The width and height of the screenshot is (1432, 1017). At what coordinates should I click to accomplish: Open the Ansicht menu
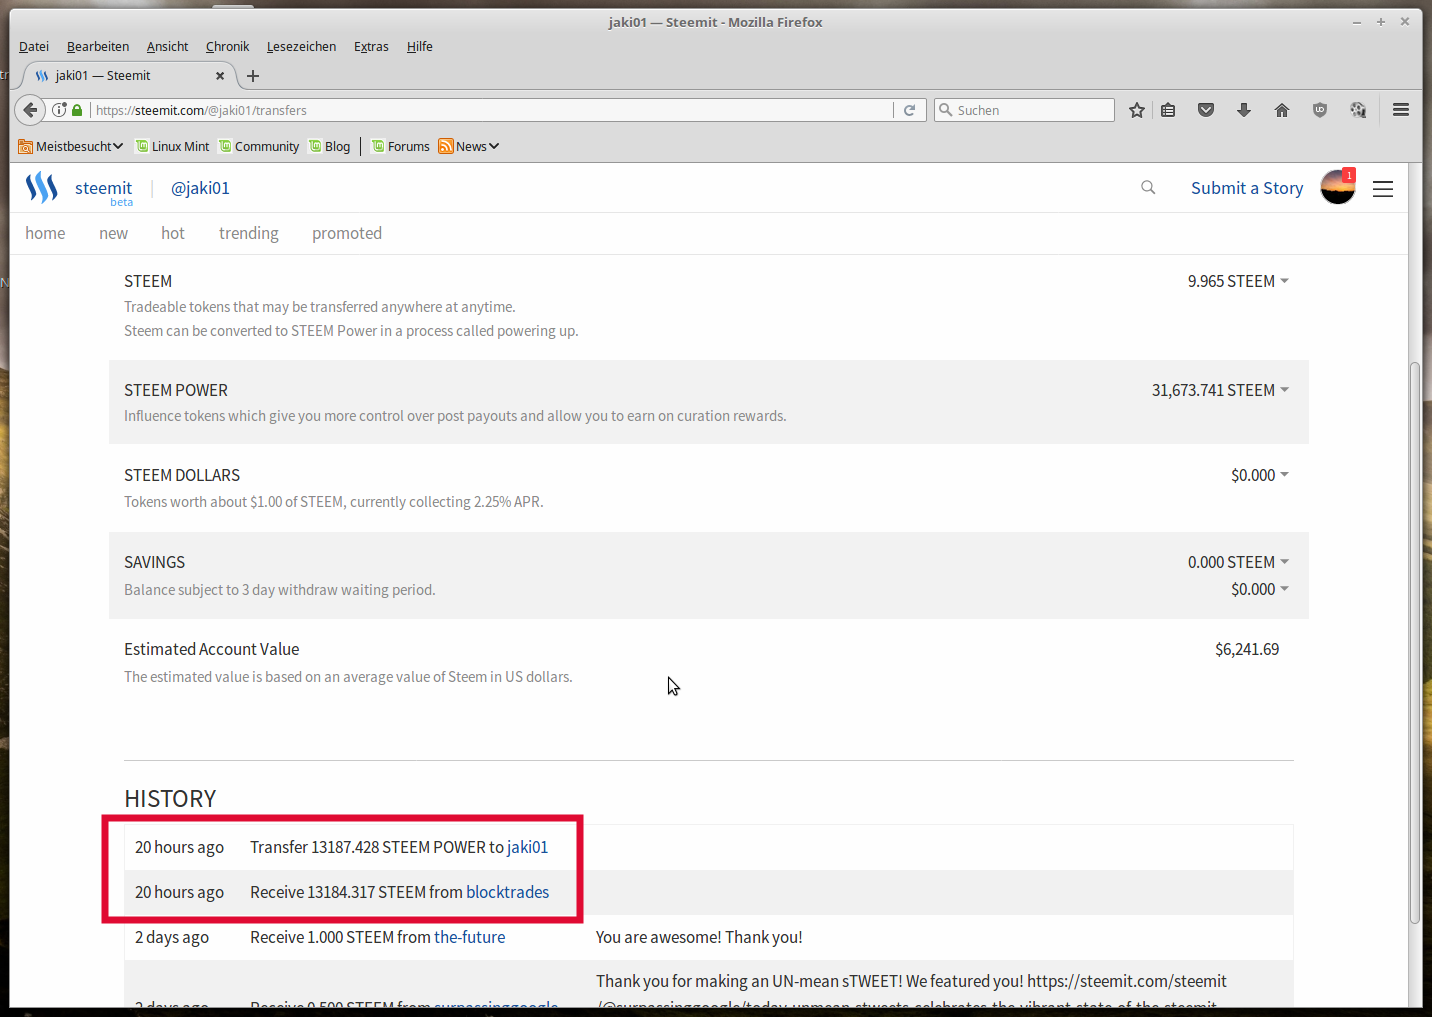click(167, 46)
